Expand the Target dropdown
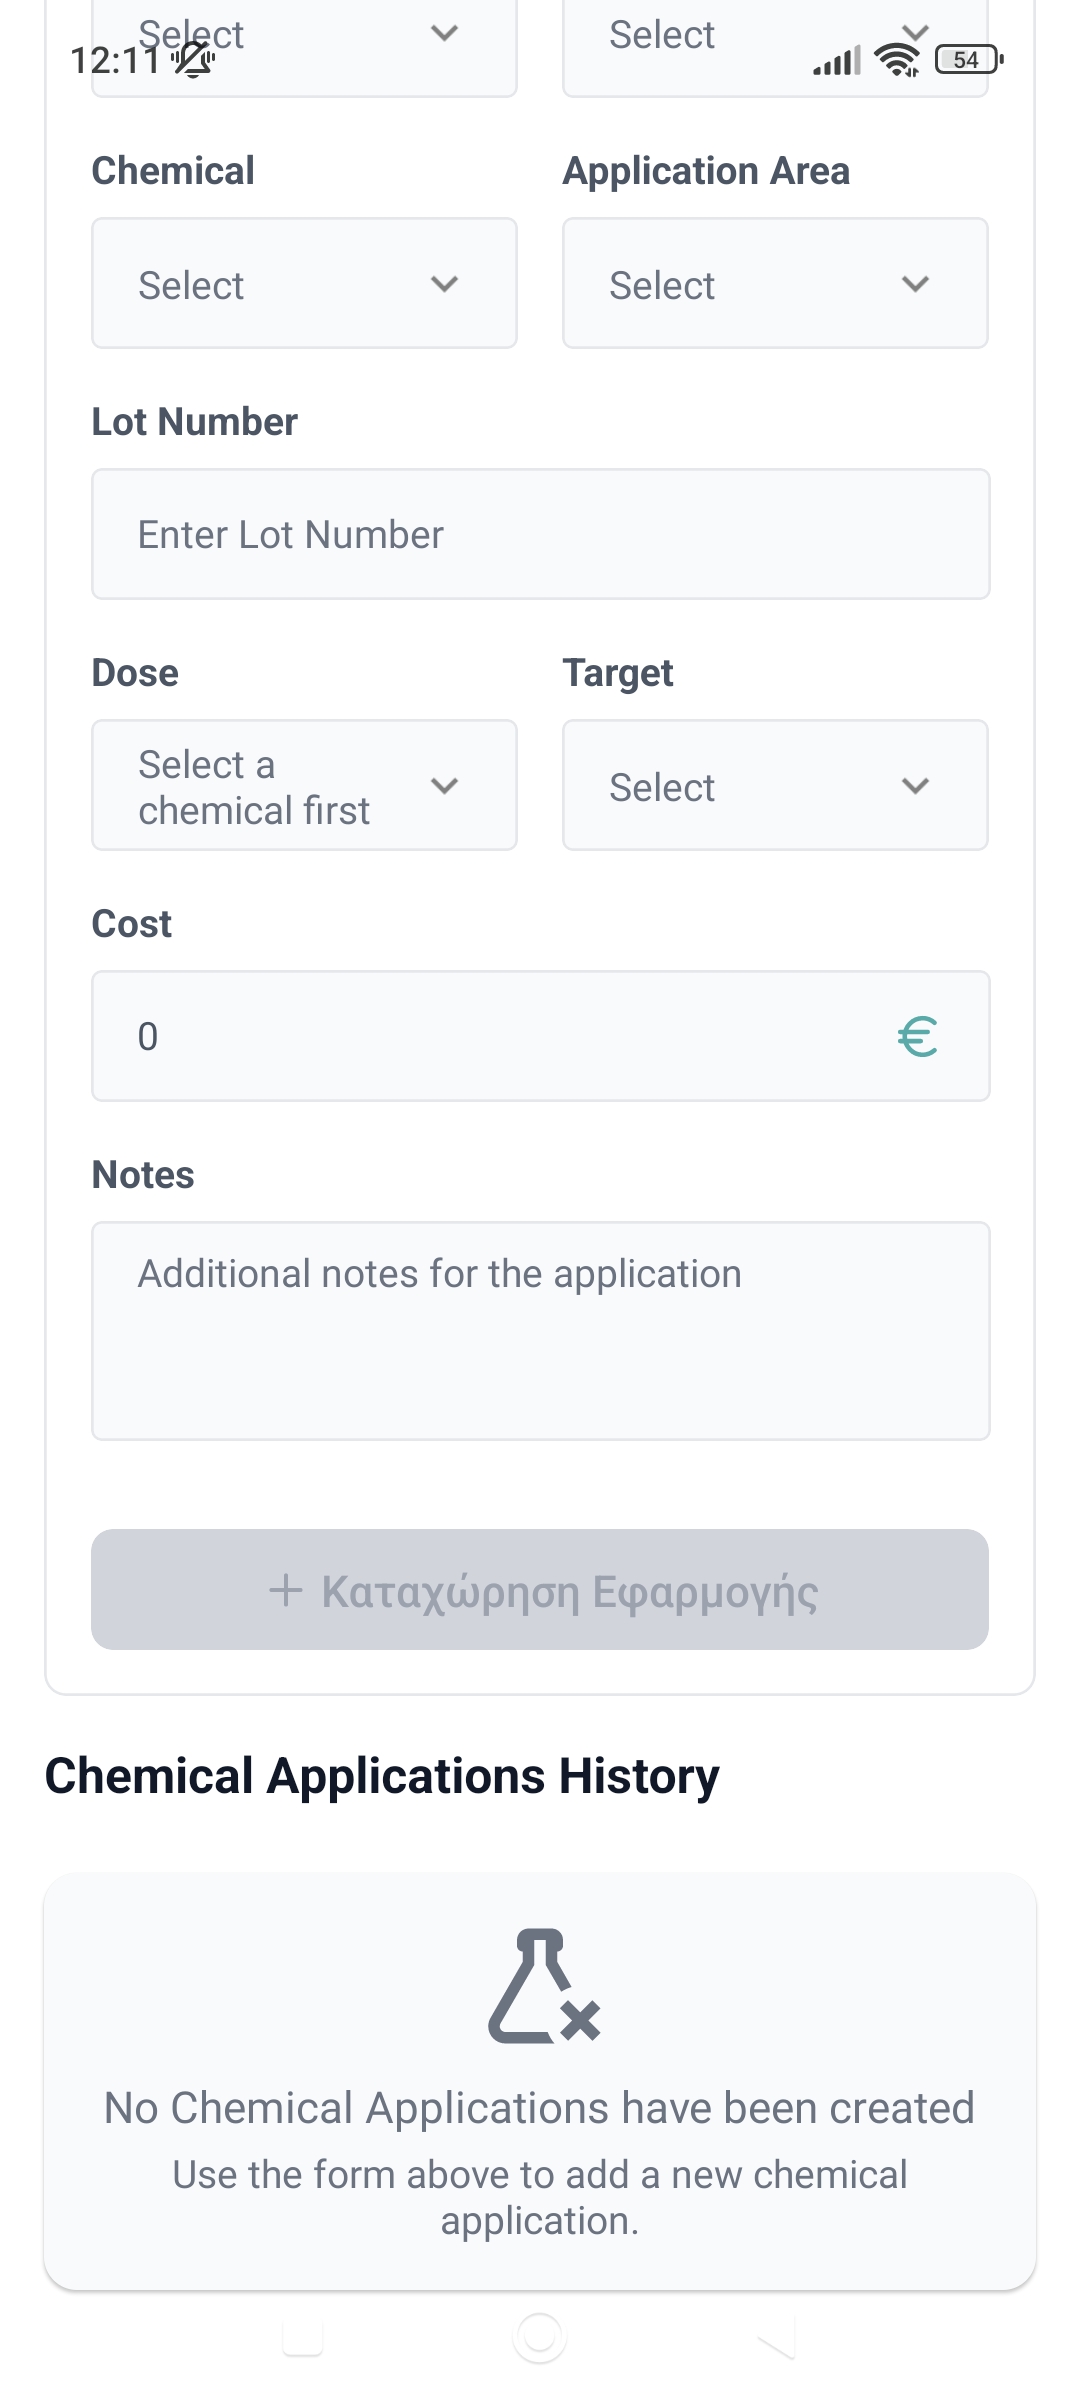The height and width of the screenshot is (2400, 1080). click(775, 786)
